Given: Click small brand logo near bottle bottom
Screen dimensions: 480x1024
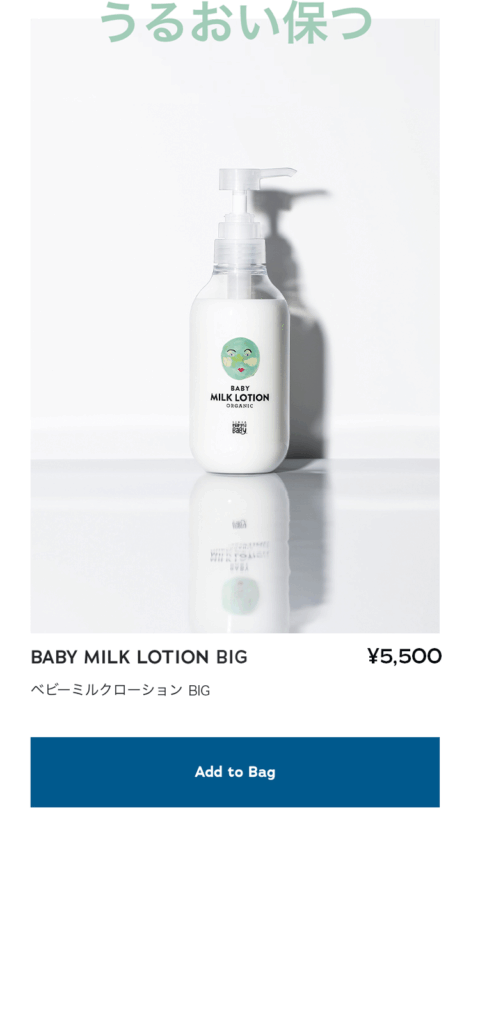Looking at the screenshot, I should 240,428.
